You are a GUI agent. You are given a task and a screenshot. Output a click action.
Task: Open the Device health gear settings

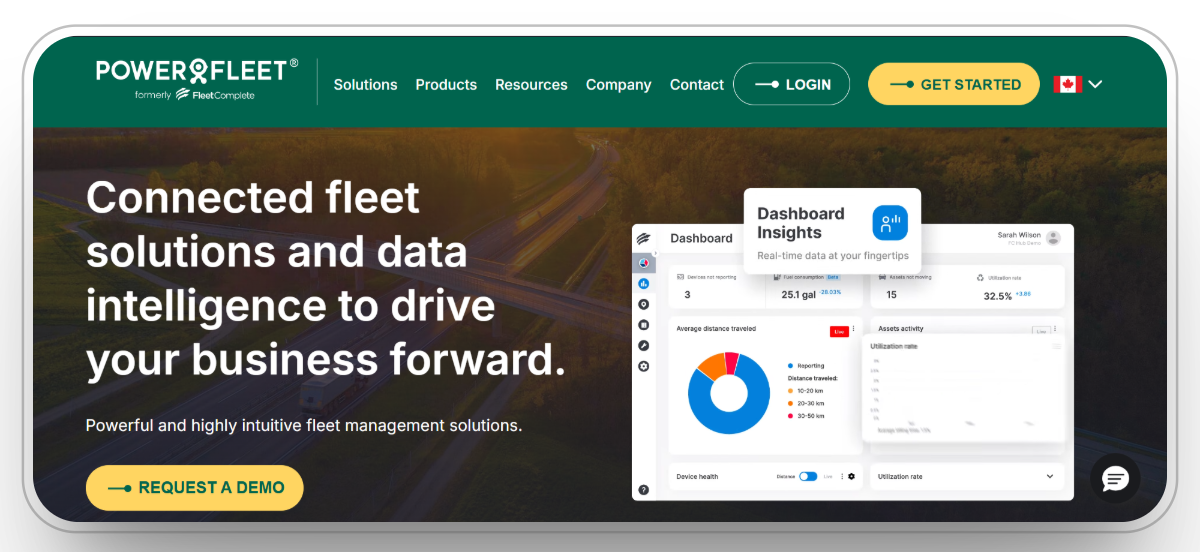[x=852, y=477]
